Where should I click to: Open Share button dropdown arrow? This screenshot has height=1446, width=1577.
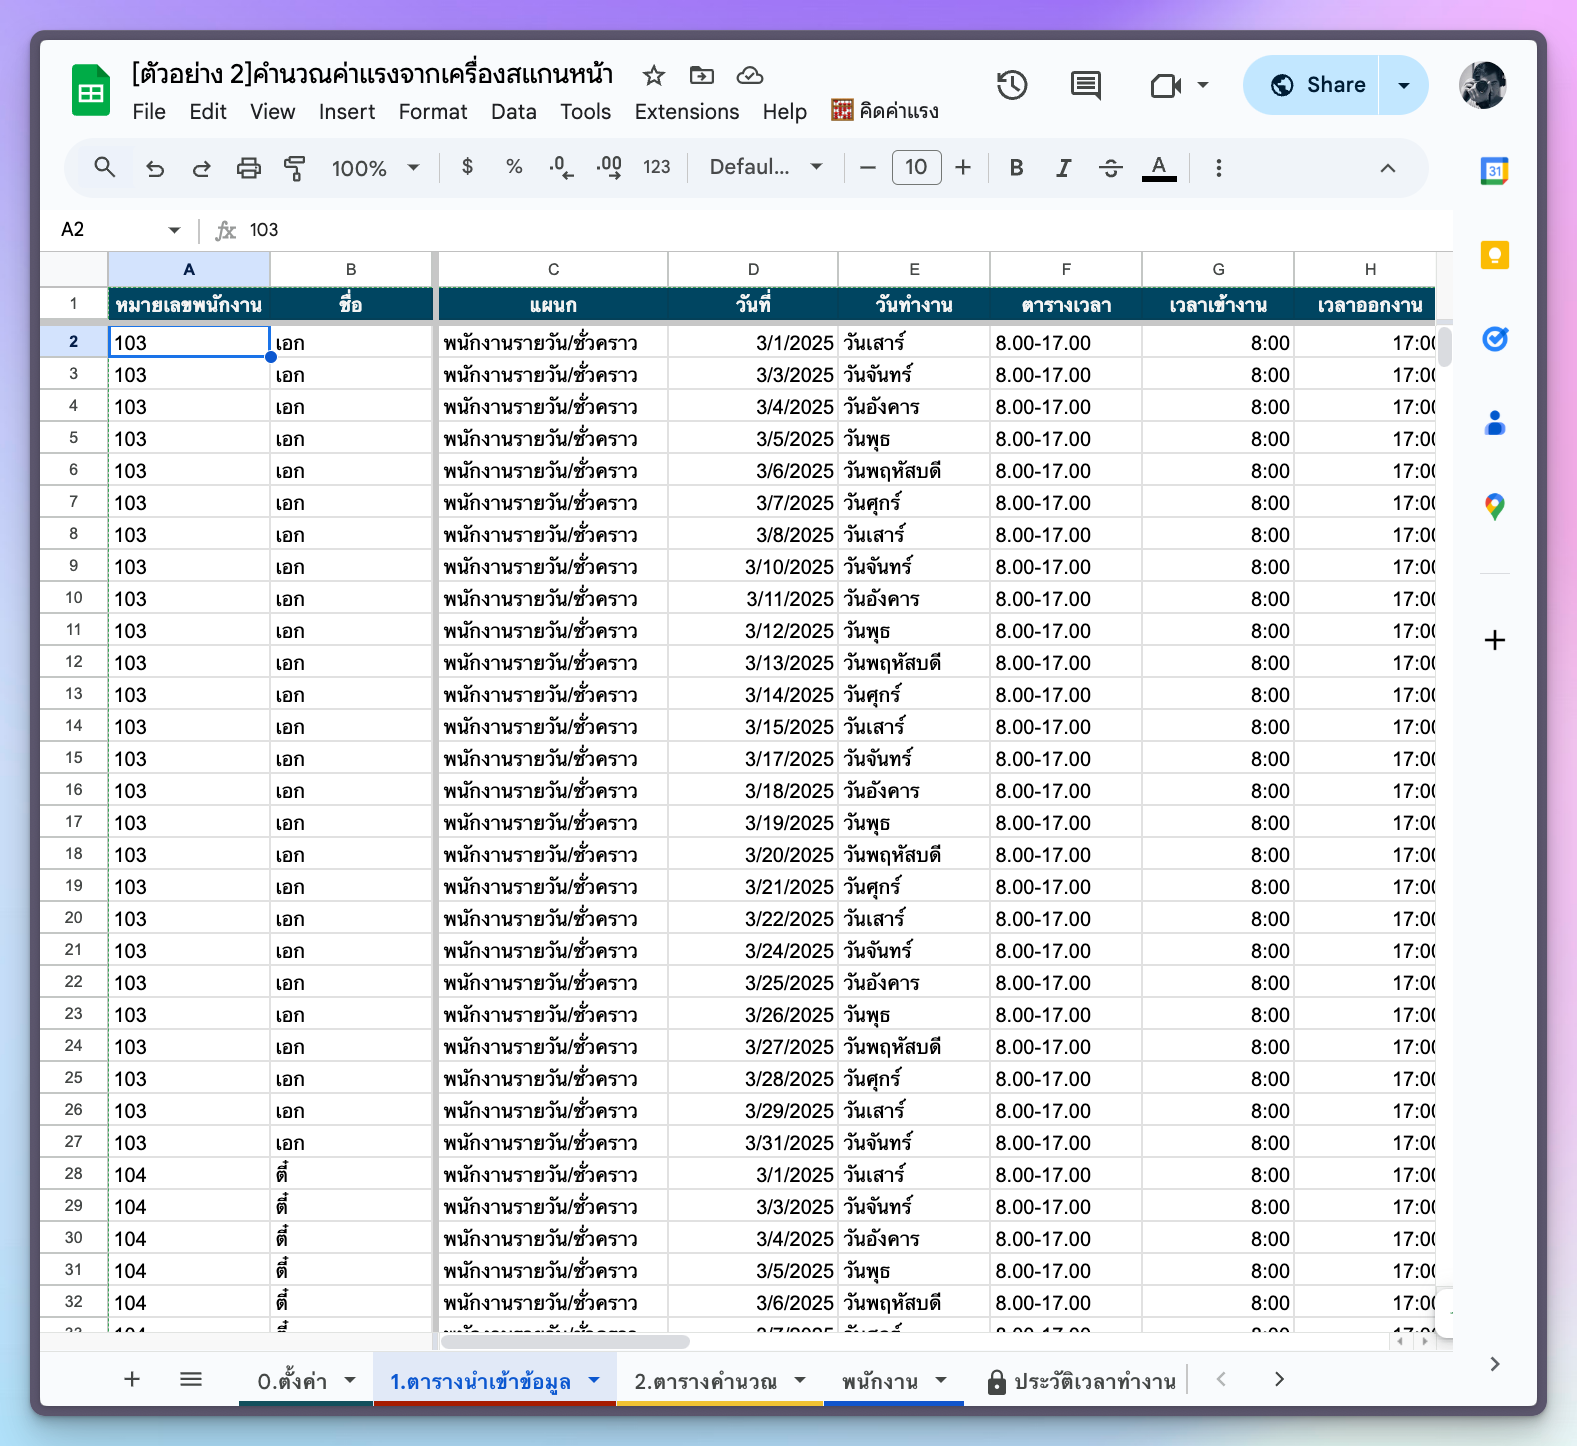coord(1404,86)
